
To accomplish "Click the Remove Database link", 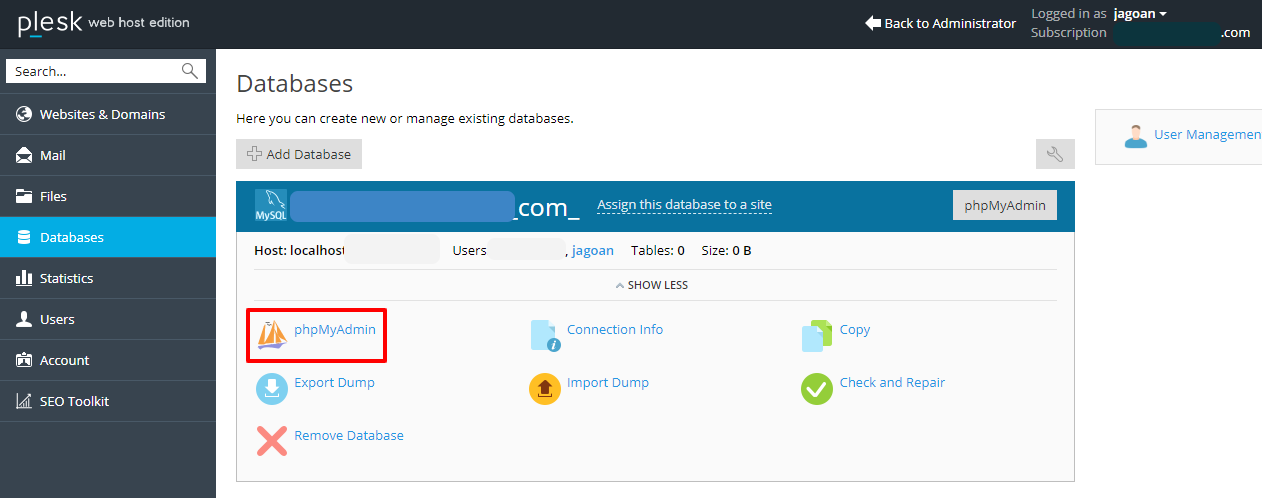I will coord(349,435).
